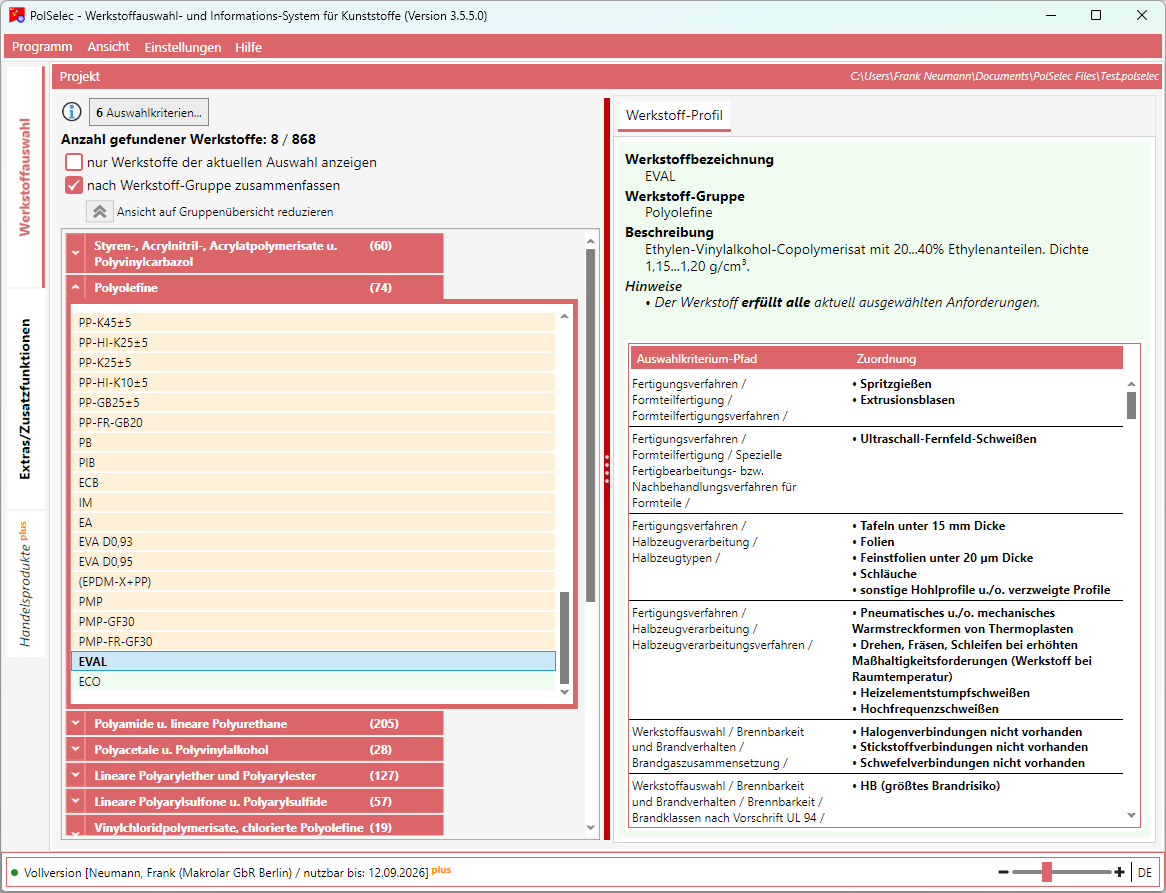Click HB (größtes Brandrisiko) entry
The height and width of the screenshot is (893, 1166).
(930, 786)
